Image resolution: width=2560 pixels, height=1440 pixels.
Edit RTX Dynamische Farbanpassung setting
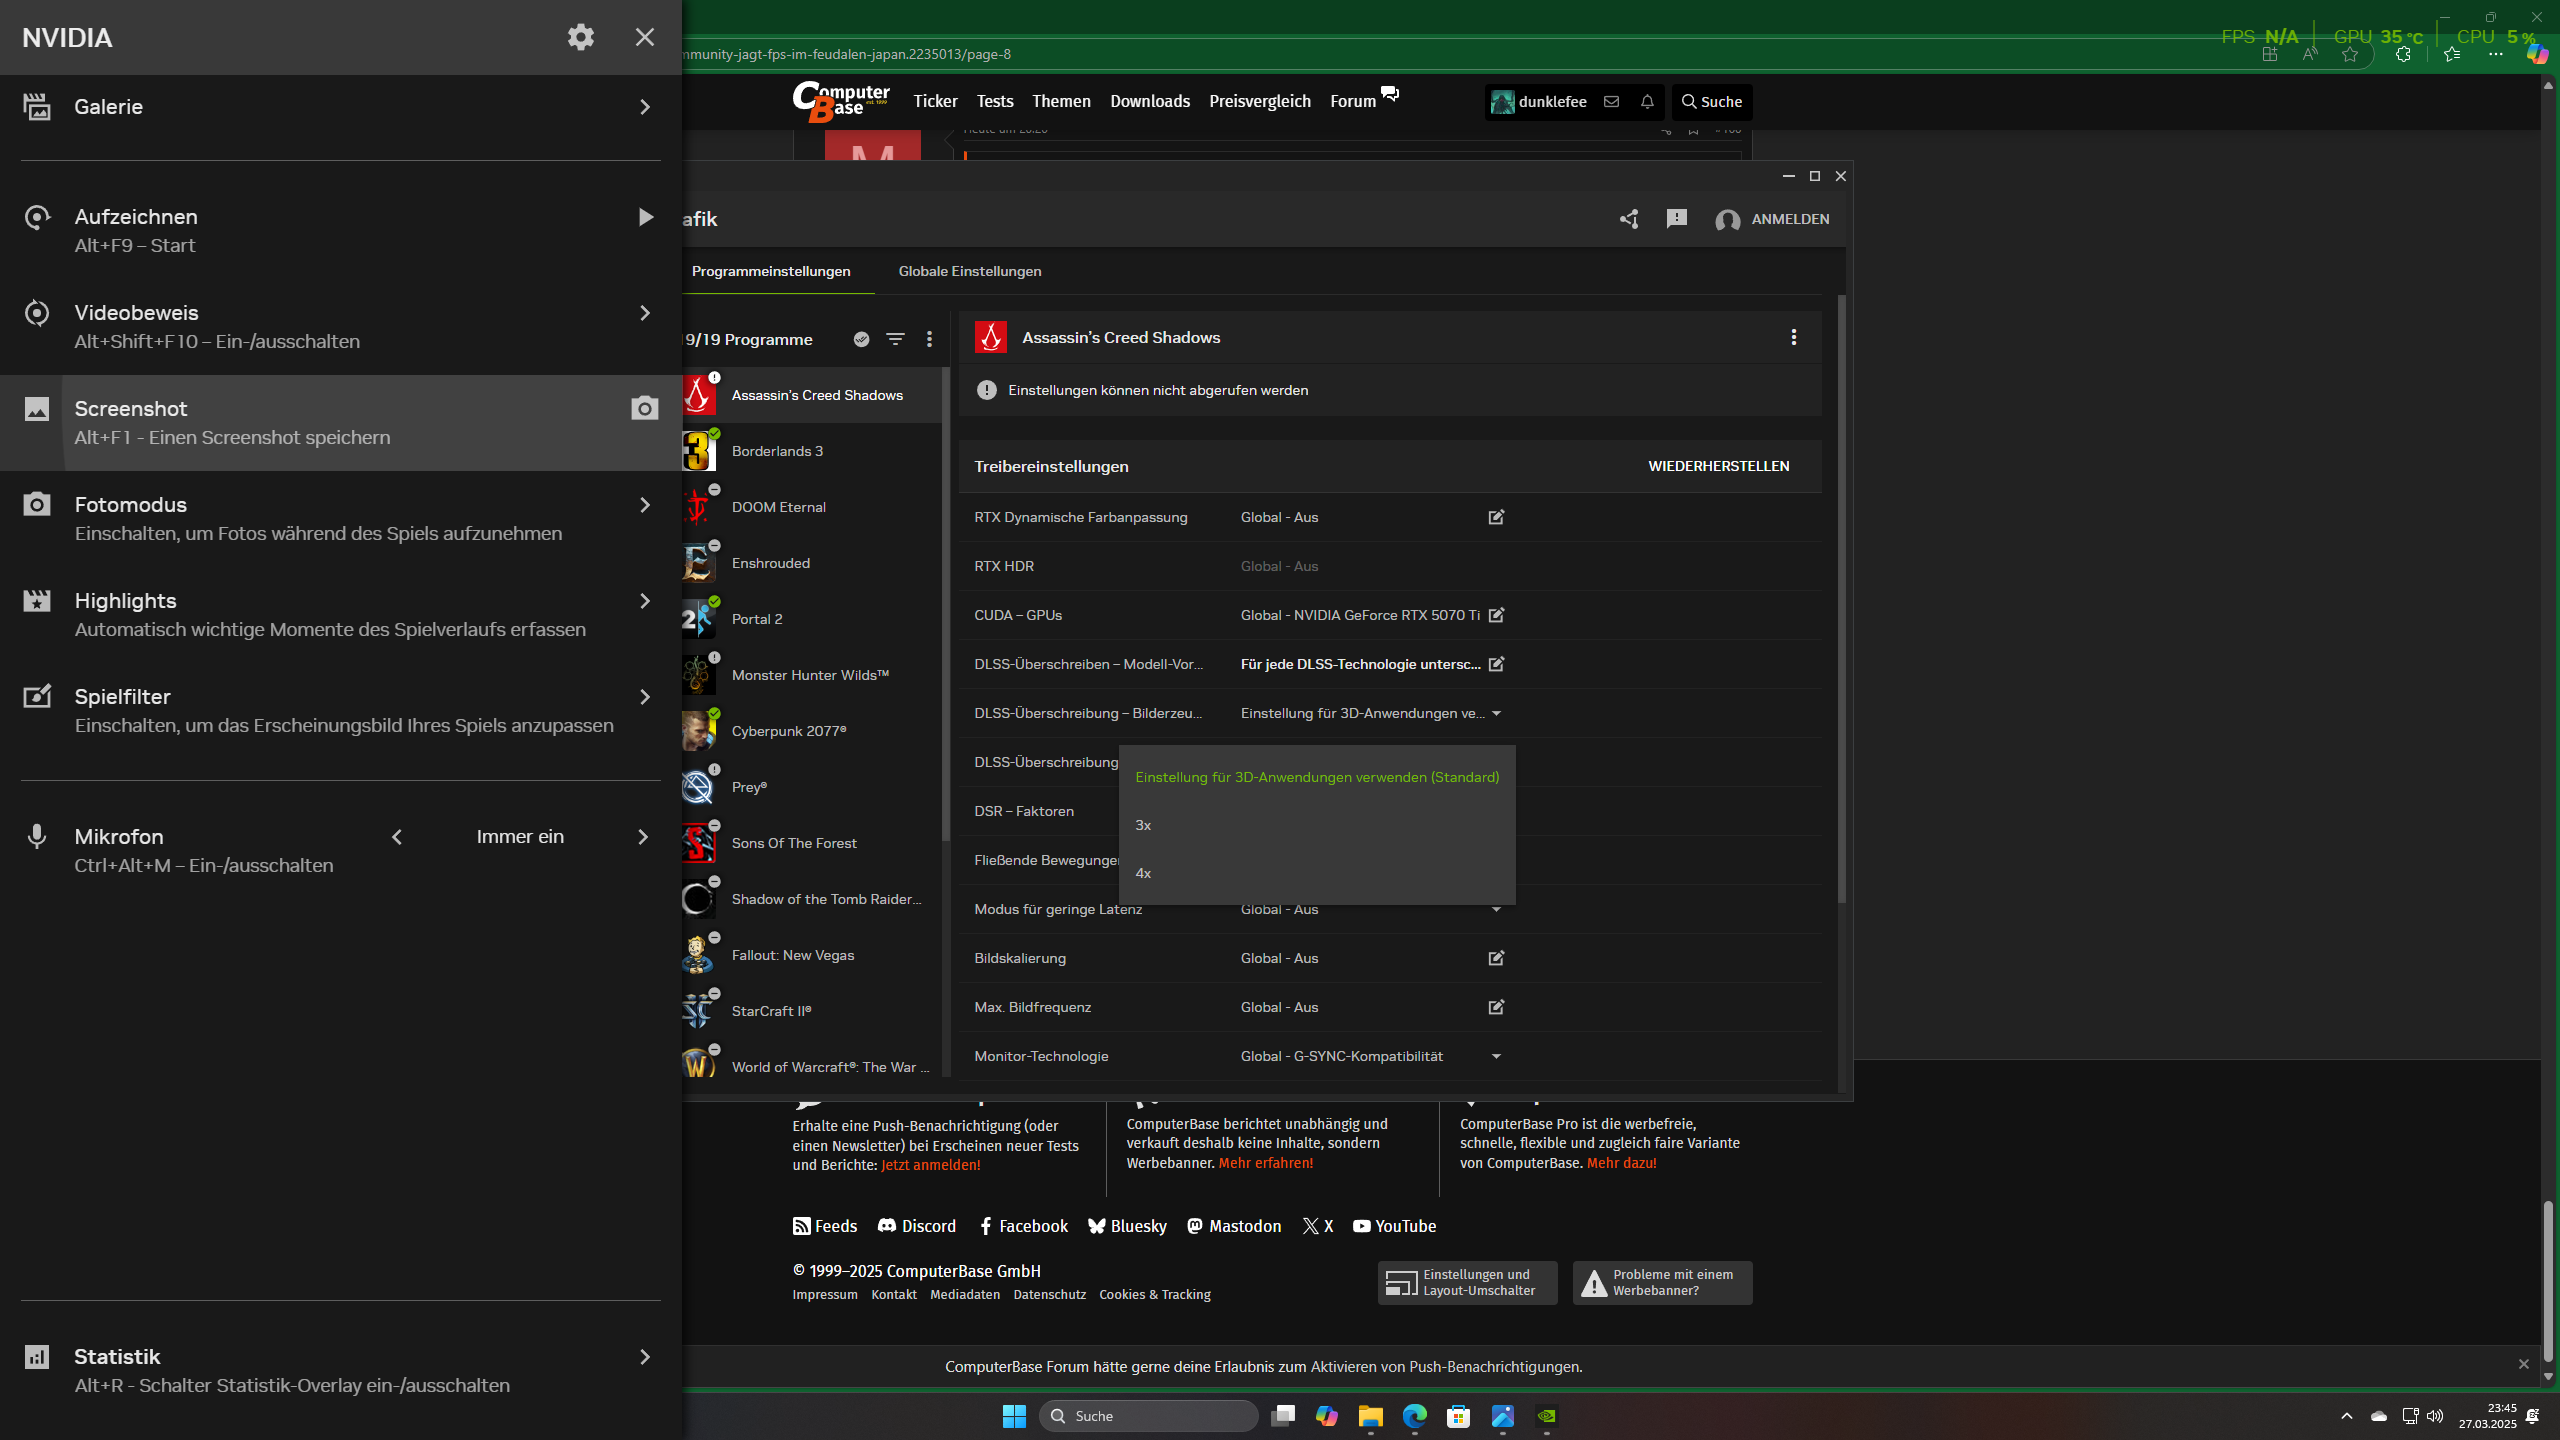pyautogui.click(x=1496, y=517)
